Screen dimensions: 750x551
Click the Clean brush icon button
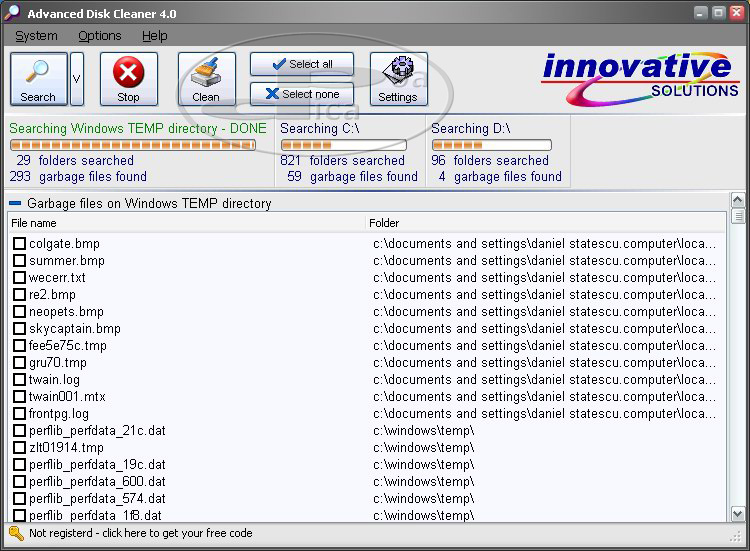(x=206, y=79)
